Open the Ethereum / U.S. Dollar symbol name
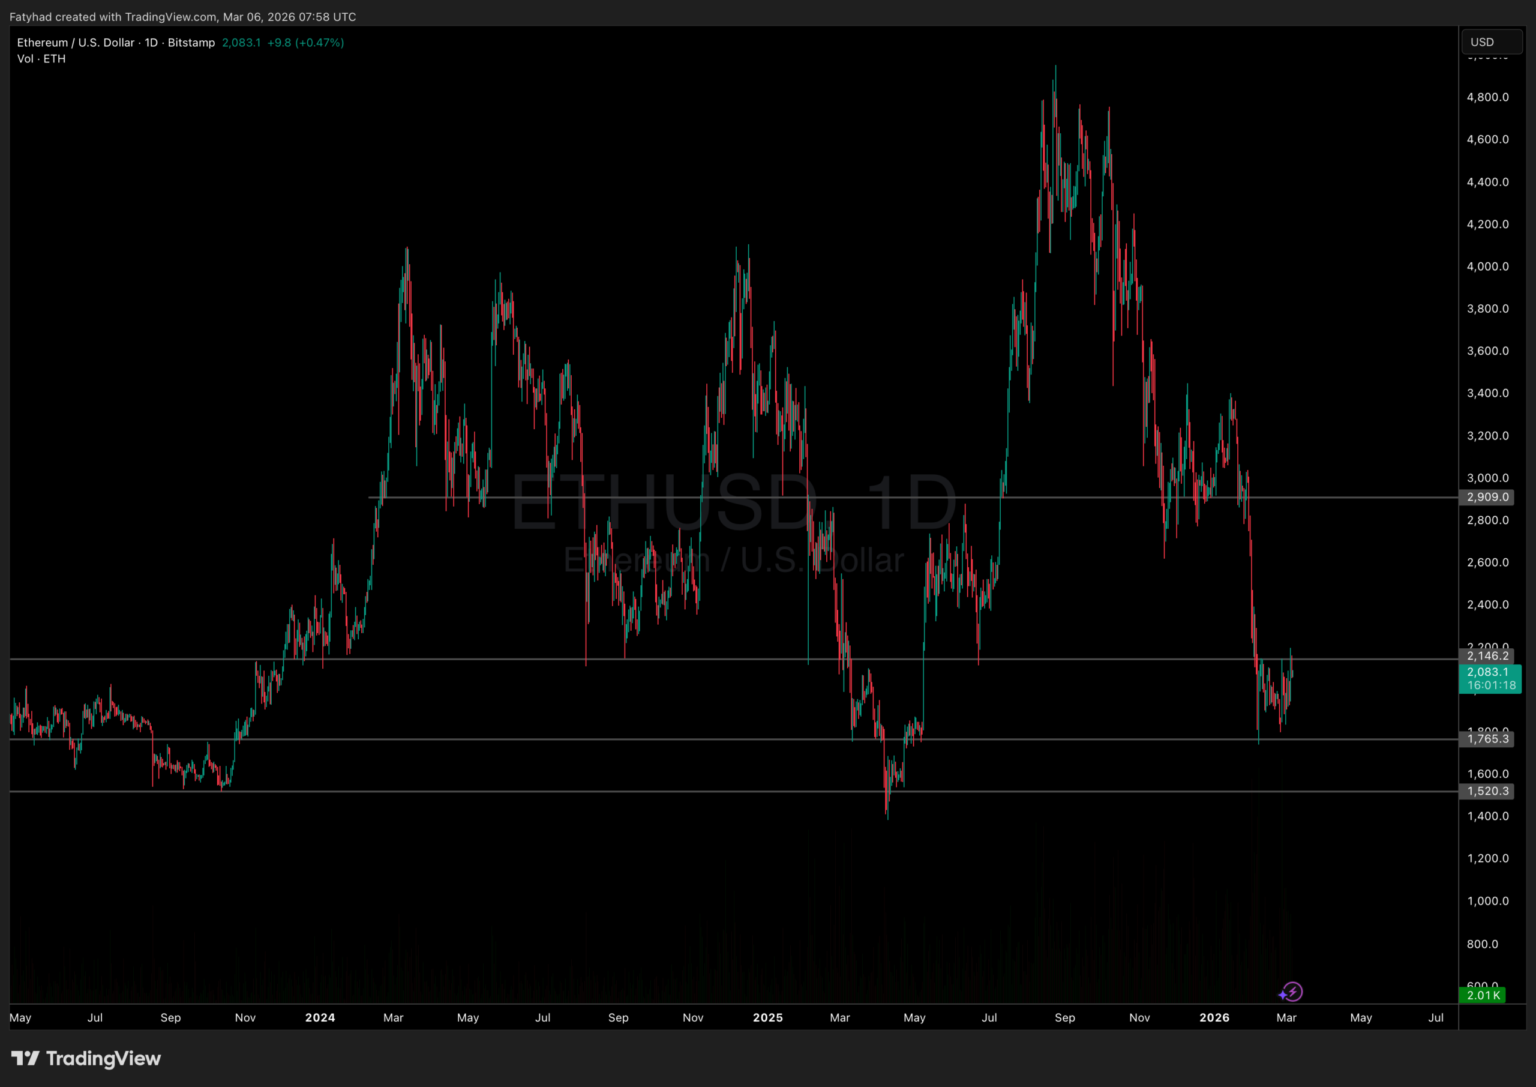Screen dimensions: 1536x1087 point(77,42)
